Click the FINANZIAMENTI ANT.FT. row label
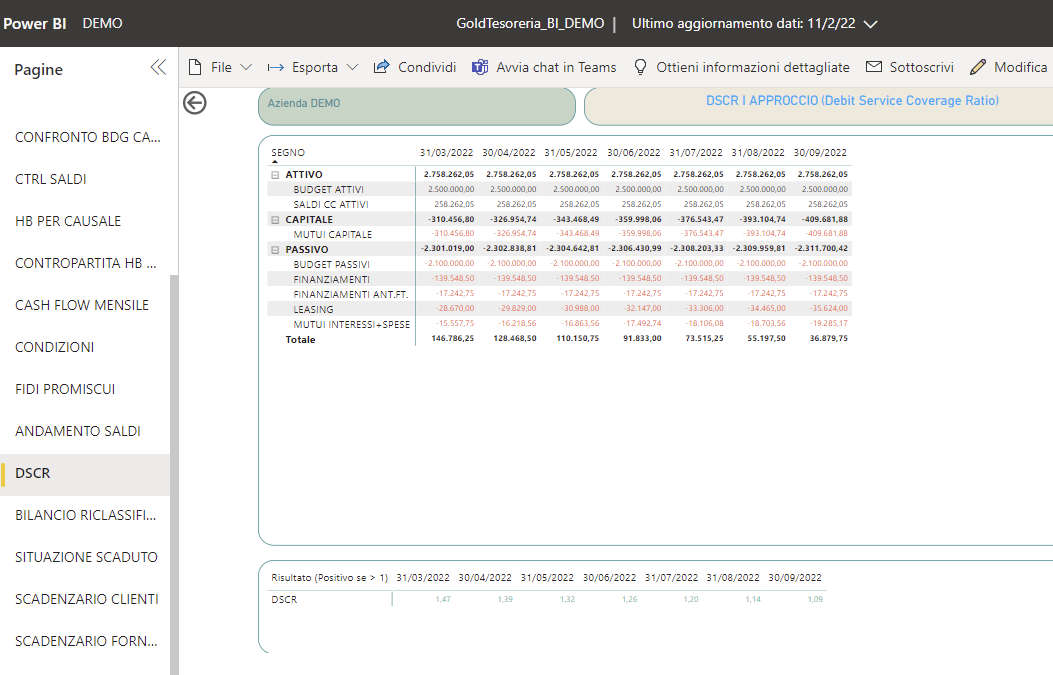The height and width of the screenshot is (675, 1053). 351,294
